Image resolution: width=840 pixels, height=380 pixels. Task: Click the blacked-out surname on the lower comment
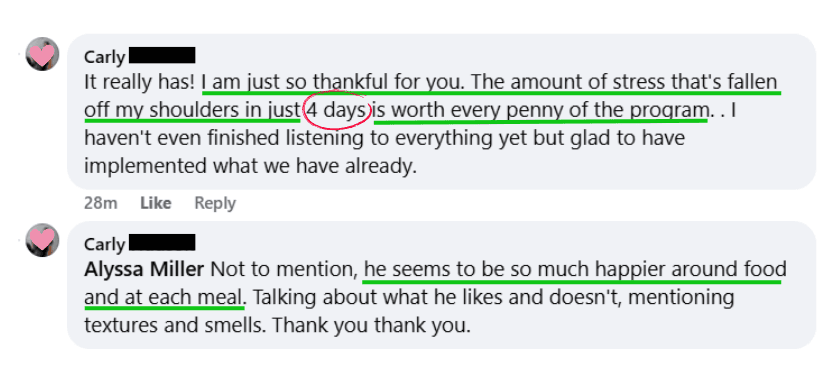162,242
